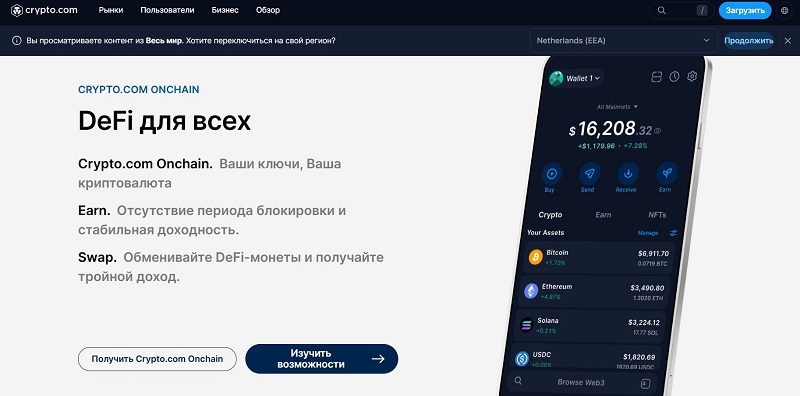Click the CRYPTO.COM ONCHAIN heading link
800x396 pixels.
click(139, 90)
